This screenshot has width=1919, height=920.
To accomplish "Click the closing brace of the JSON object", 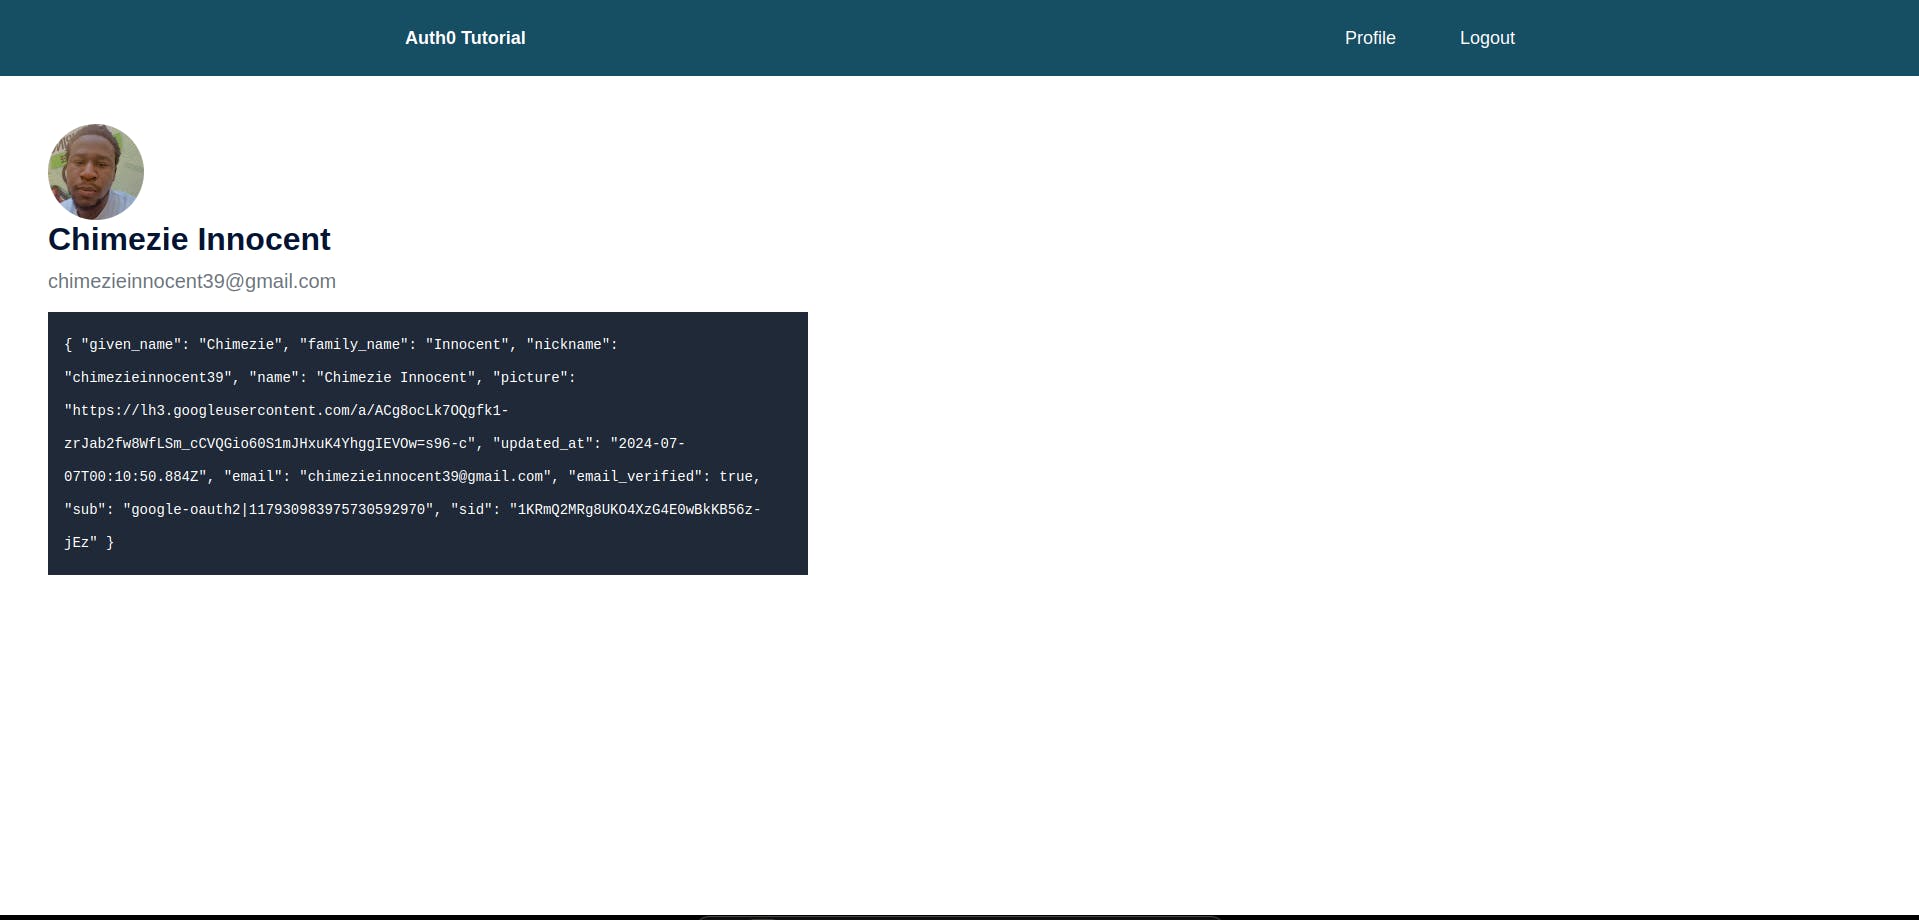I will point(111,542).
